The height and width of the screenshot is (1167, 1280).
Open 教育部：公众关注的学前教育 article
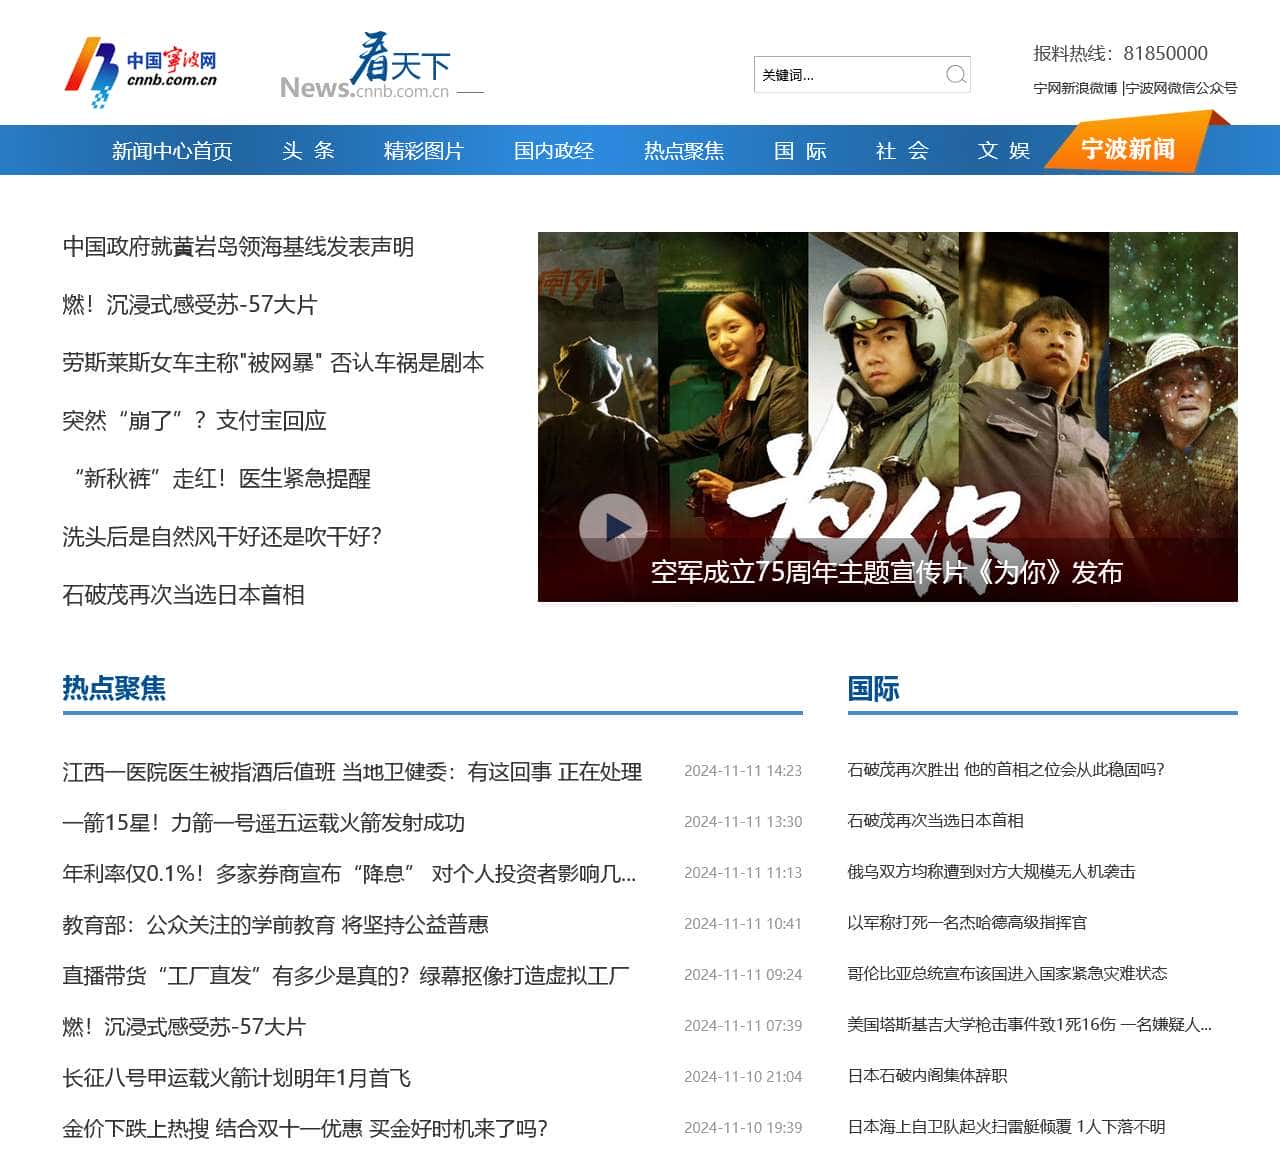click(x=275, y=925)
